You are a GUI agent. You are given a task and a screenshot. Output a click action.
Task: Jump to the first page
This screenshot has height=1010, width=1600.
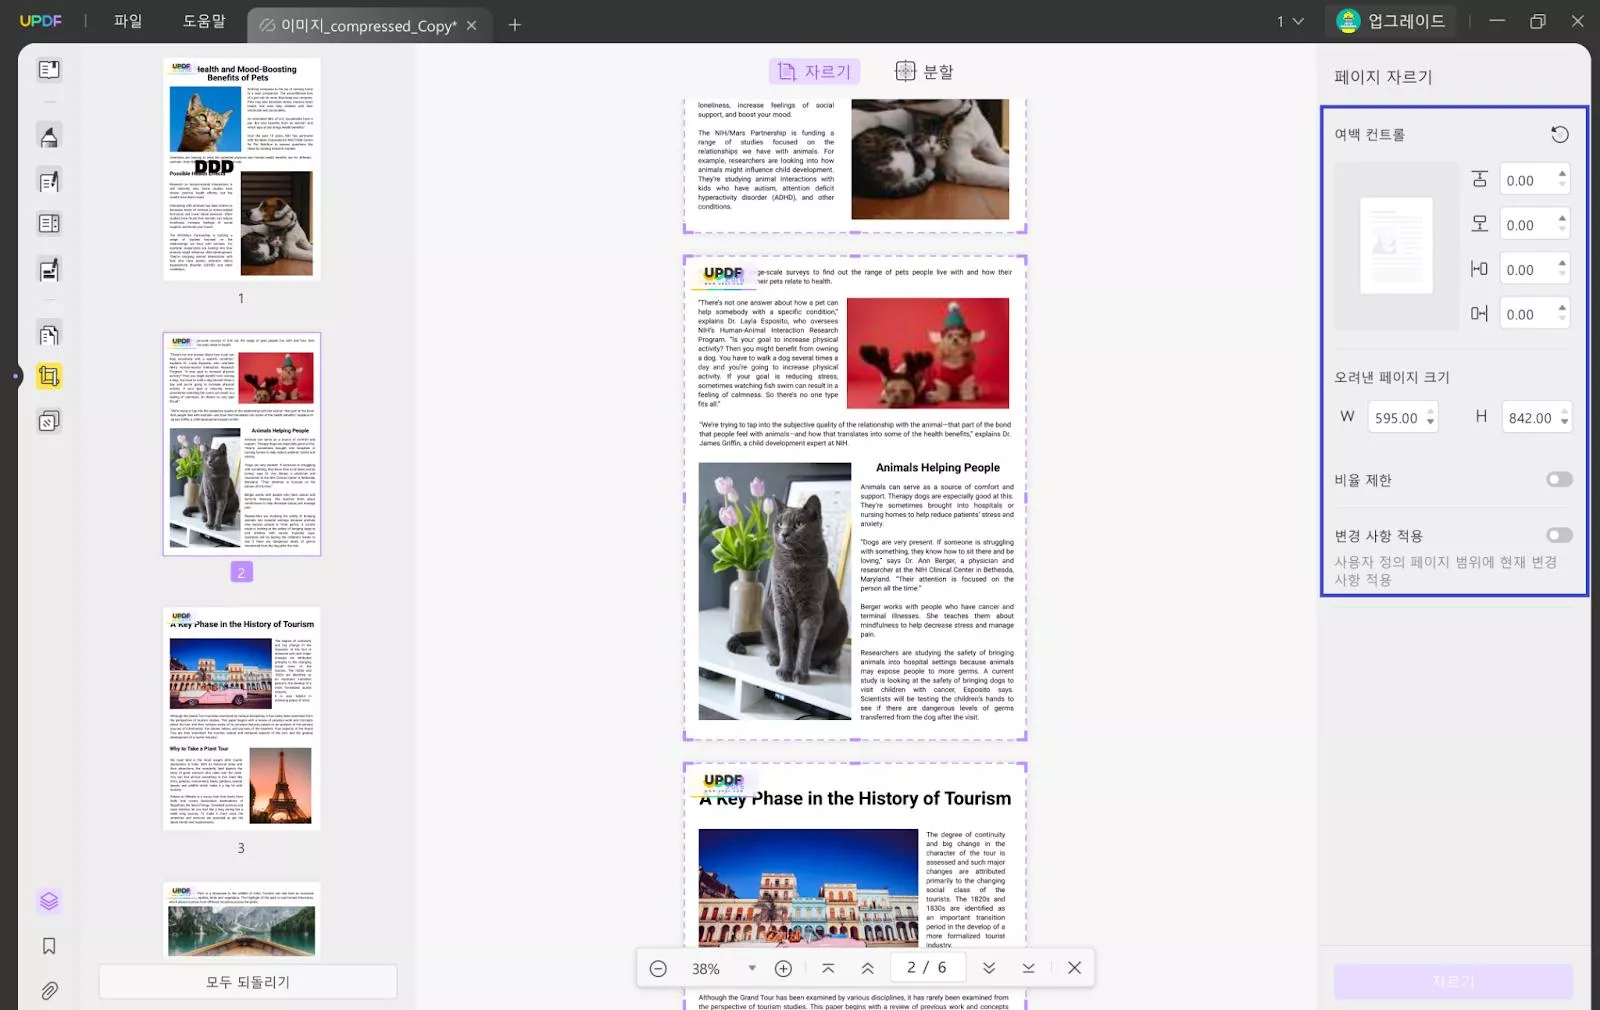(x=828, y=968)
